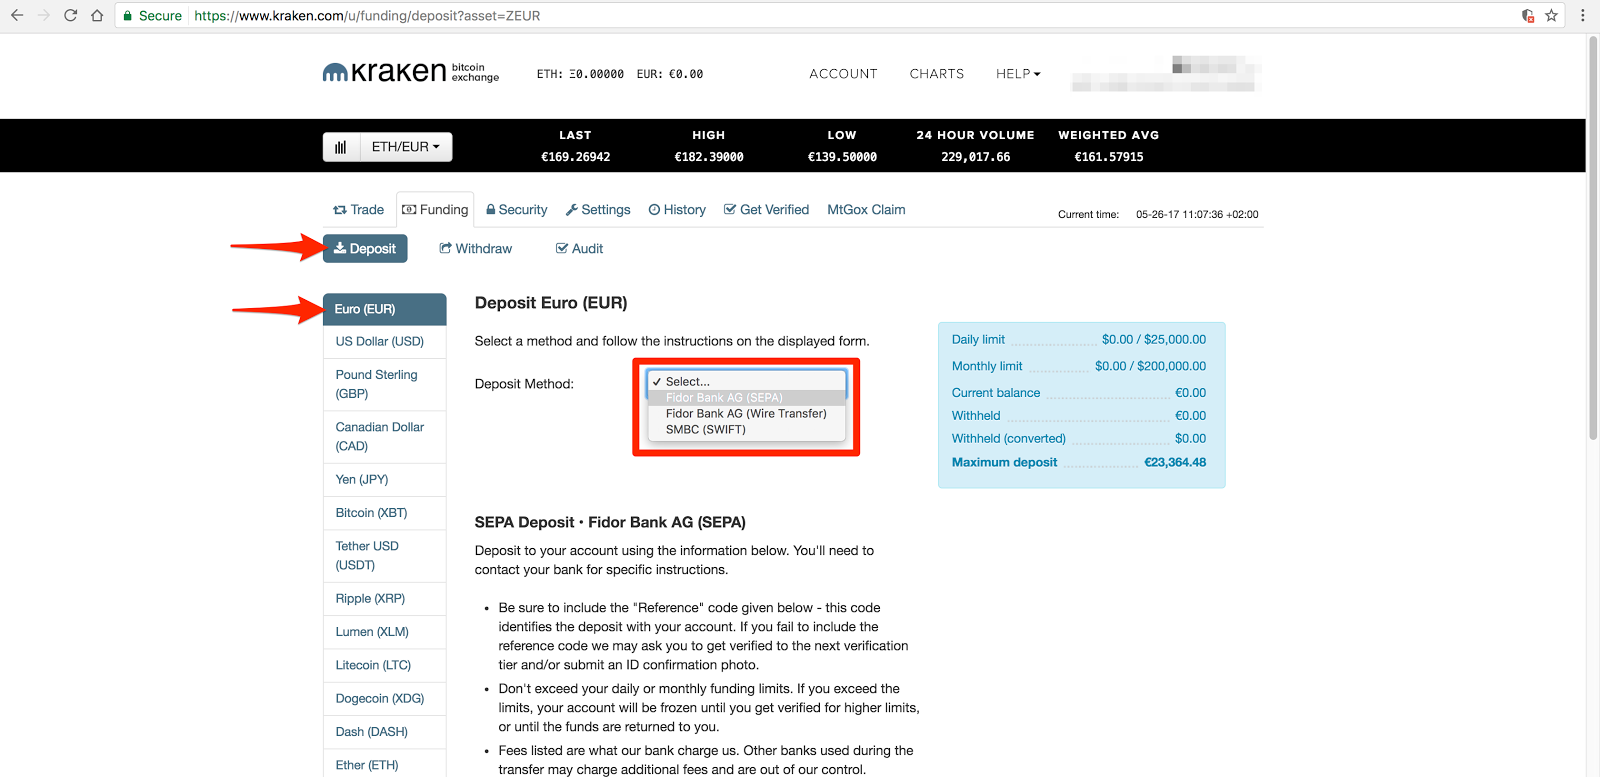Click the HIGH price €182.39000
Screen dimensions: 1600x777
pyautogui.click(x=709, y=157)
